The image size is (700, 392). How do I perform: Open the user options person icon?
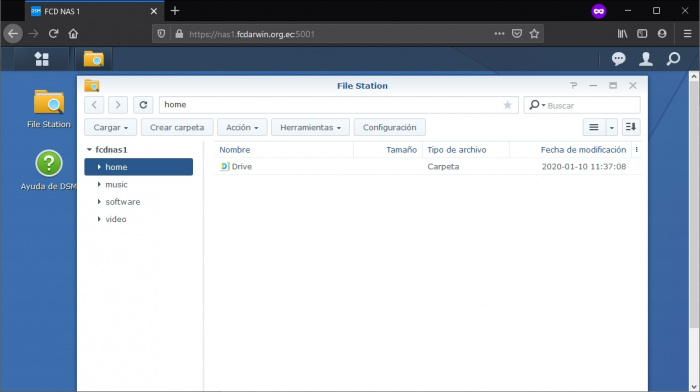point(646,59)
